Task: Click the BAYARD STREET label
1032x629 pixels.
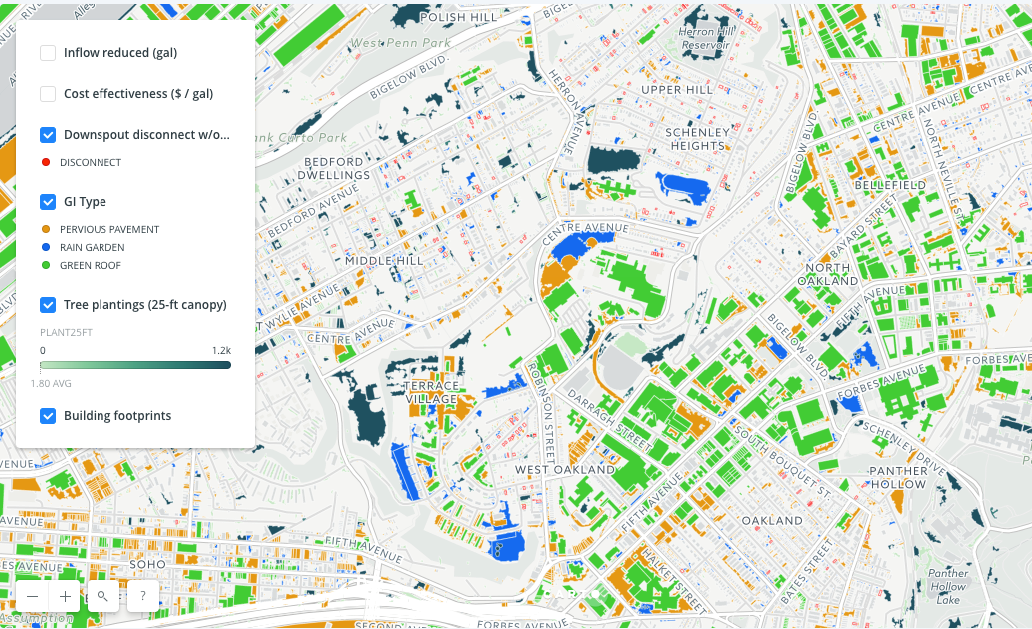Action: tap(863, 228)
